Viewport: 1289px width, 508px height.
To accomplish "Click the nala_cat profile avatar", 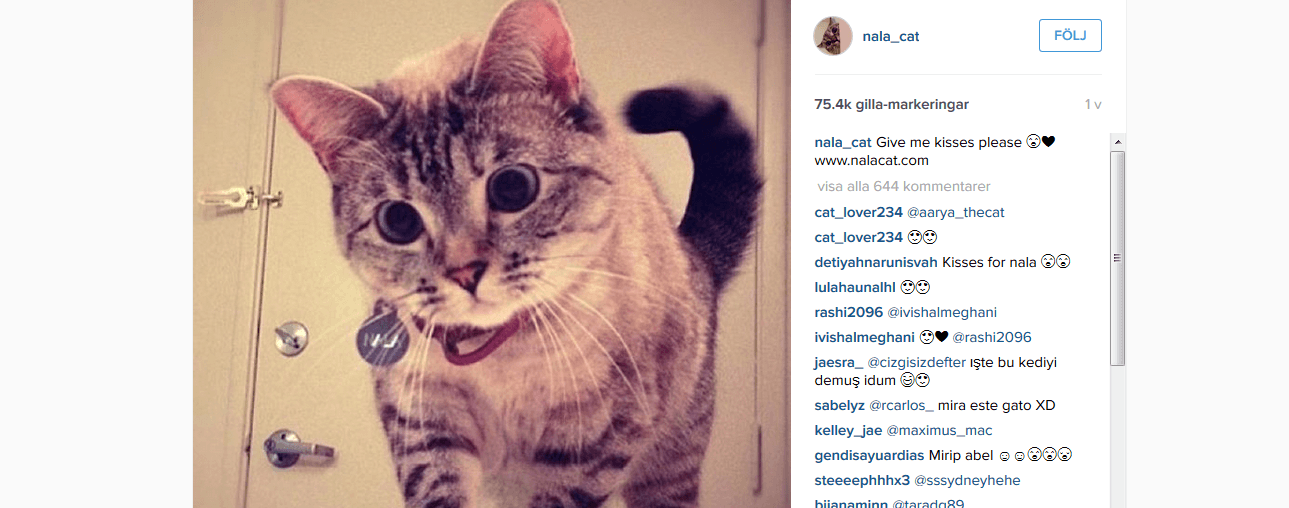I will point(833,36).
